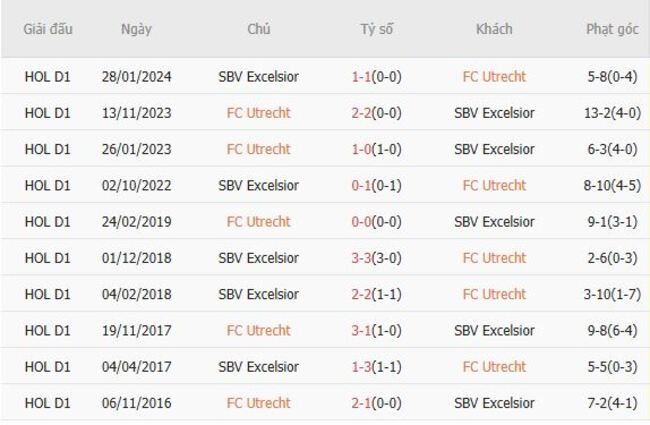Viewport: 650px width, 425px height.
Task: Click FC Utrecht in the 28/01/2024 match
Action: (x=494, y=77)
